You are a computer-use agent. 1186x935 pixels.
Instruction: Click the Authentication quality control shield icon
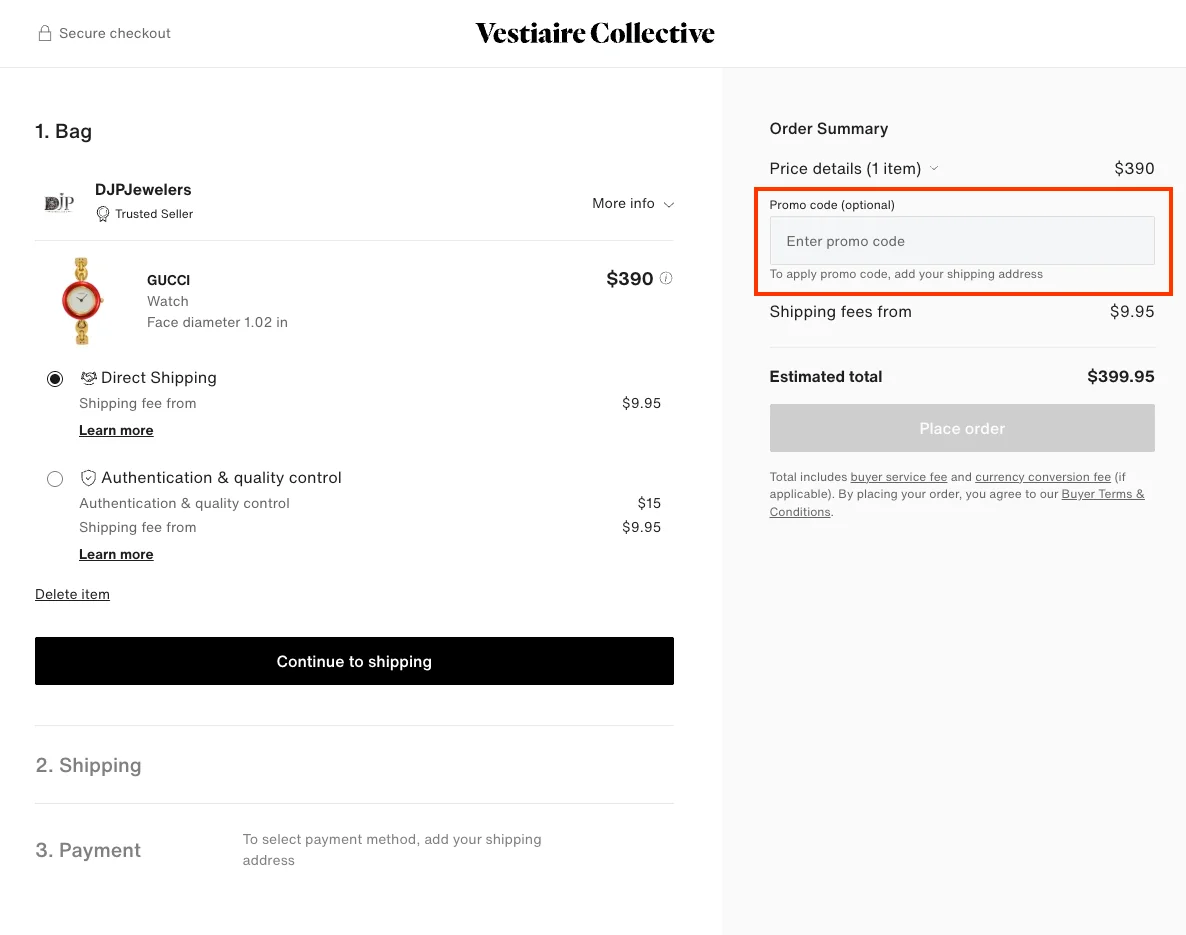coord(89,477)
